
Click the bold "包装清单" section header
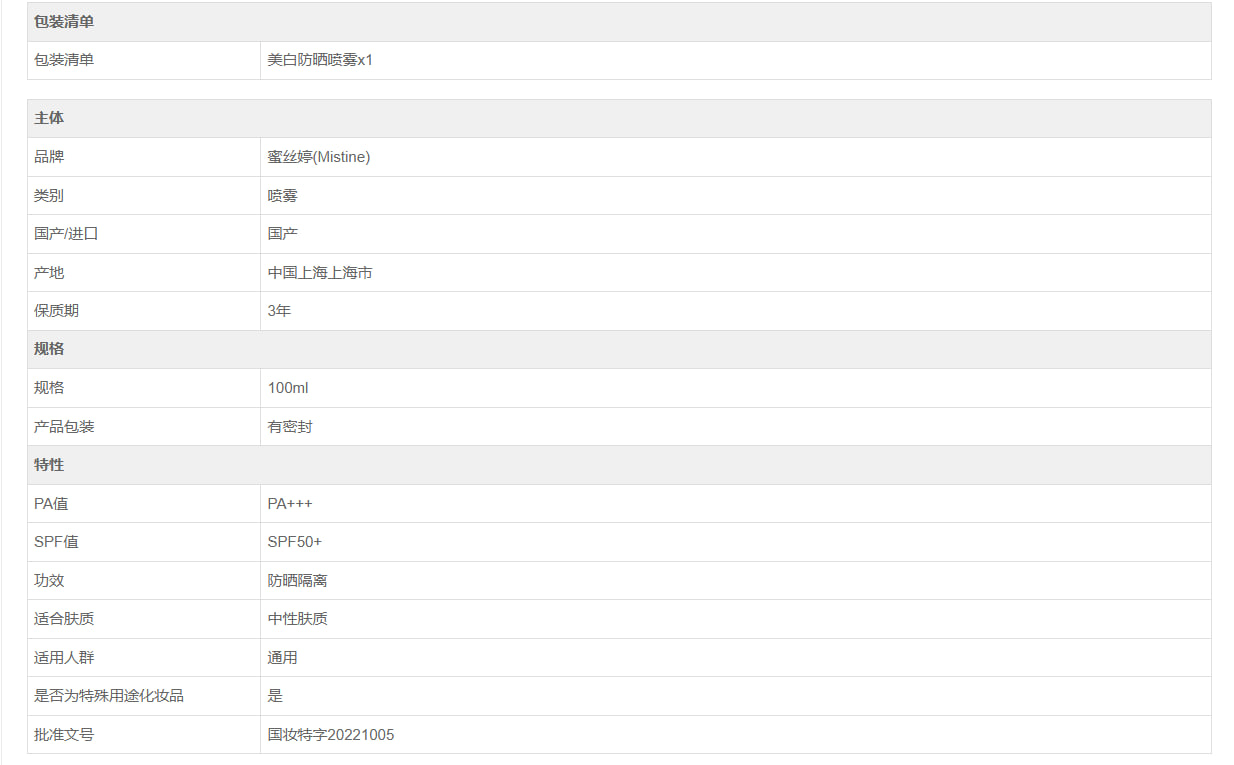[x=64, y=22]
